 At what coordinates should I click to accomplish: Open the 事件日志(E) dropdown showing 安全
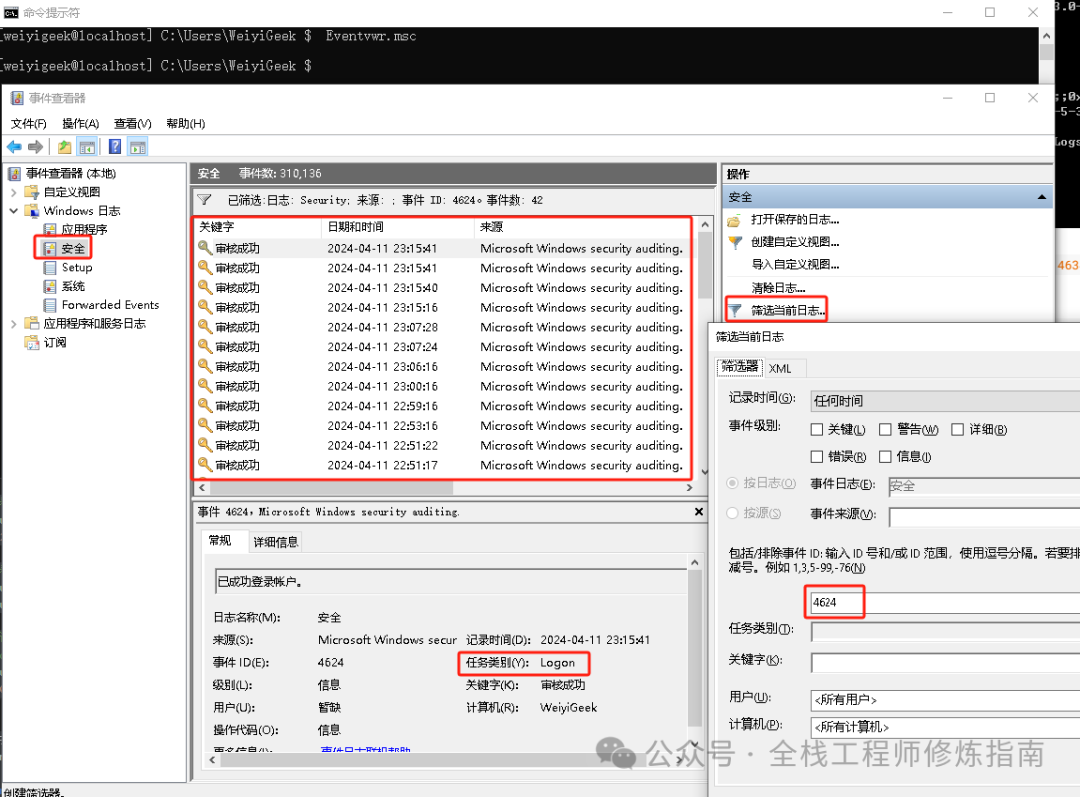tap(984, 486)
